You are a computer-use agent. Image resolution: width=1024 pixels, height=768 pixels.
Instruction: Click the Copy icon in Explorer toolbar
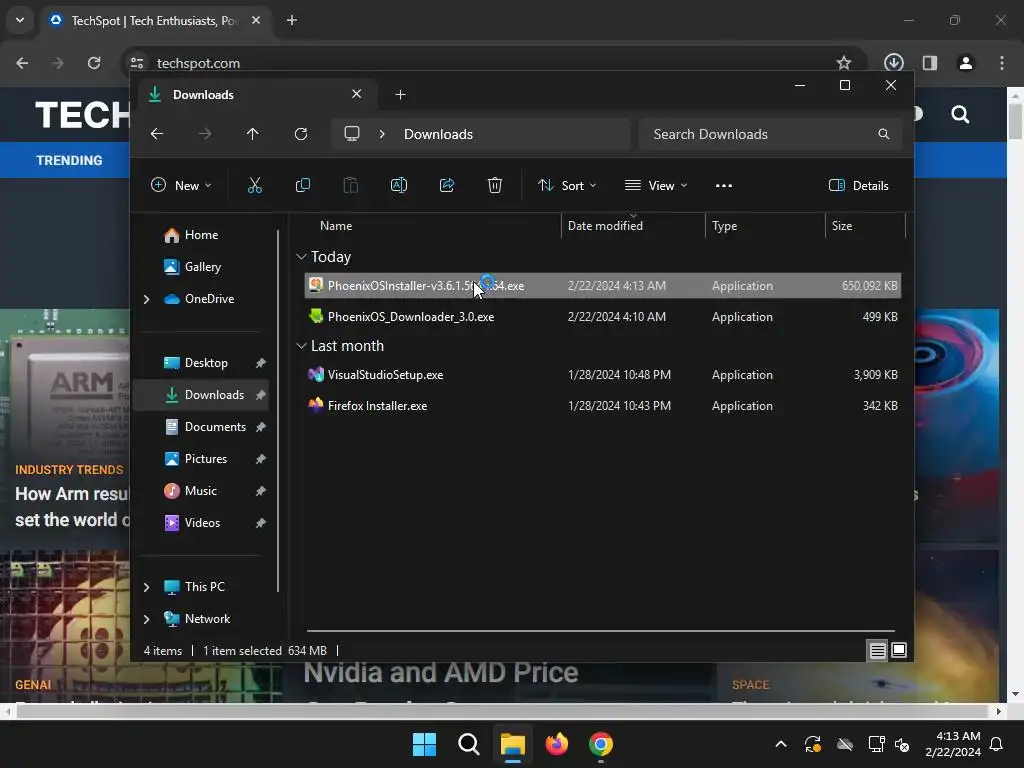302,185
